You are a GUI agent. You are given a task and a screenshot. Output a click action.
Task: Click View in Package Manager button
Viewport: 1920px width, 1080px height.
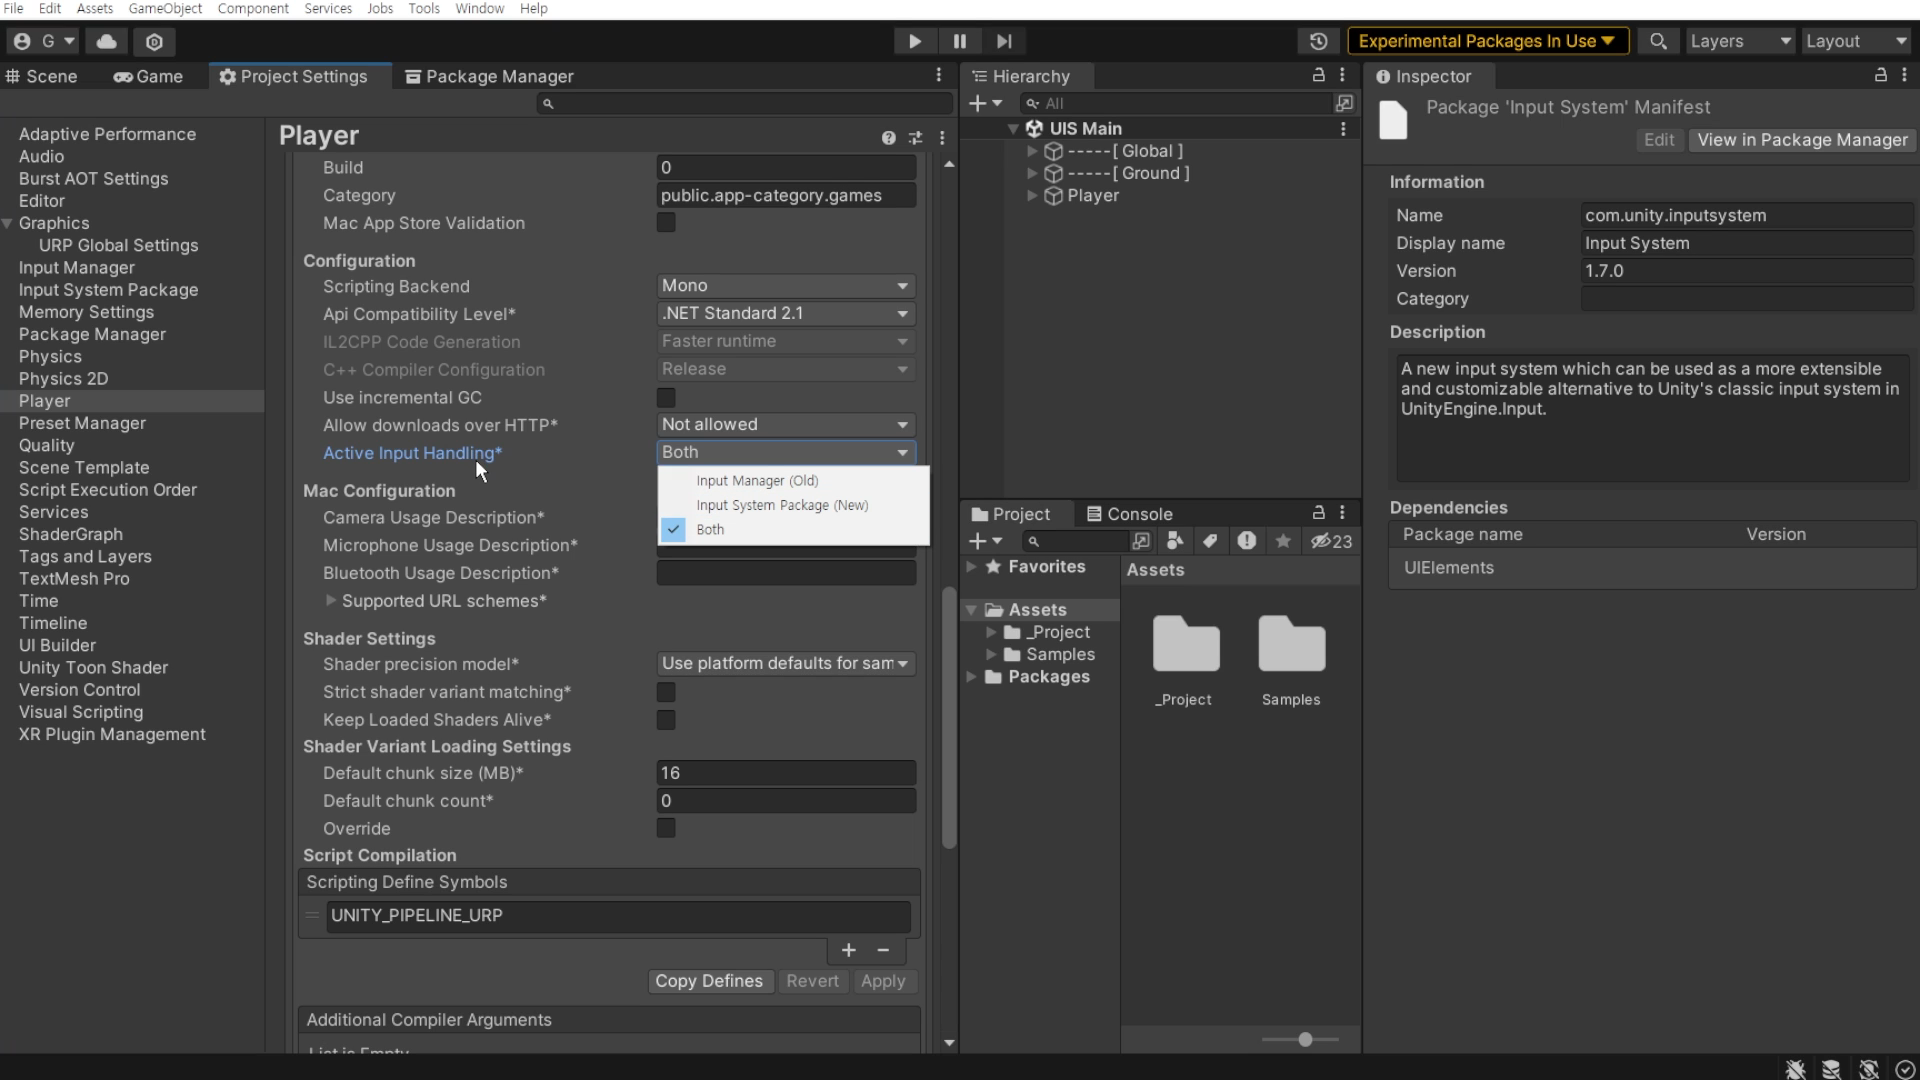click(x=1802, y=140)
